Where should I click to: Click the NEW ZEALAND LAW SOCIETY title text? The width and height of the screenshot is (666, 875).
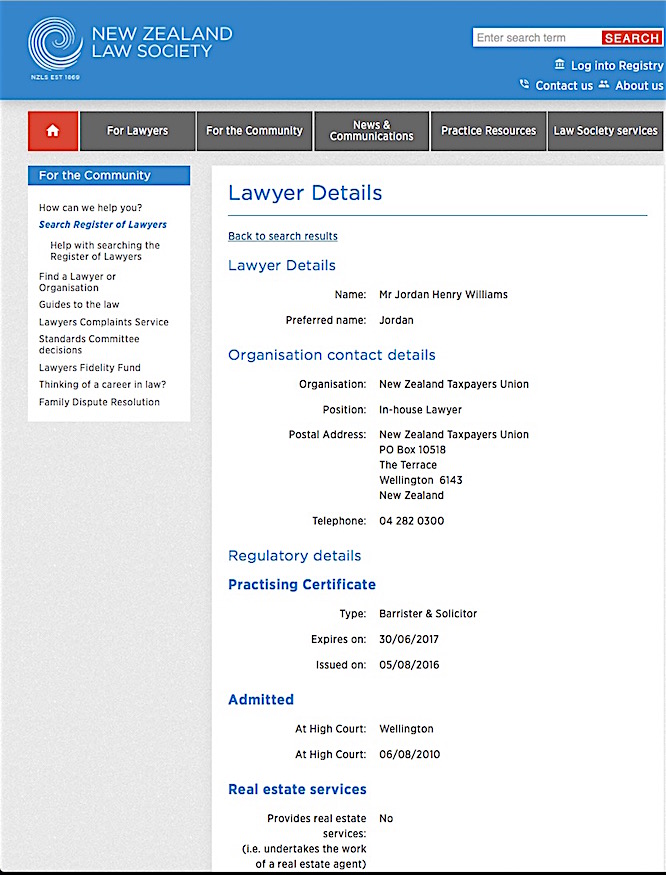(162, 42)
